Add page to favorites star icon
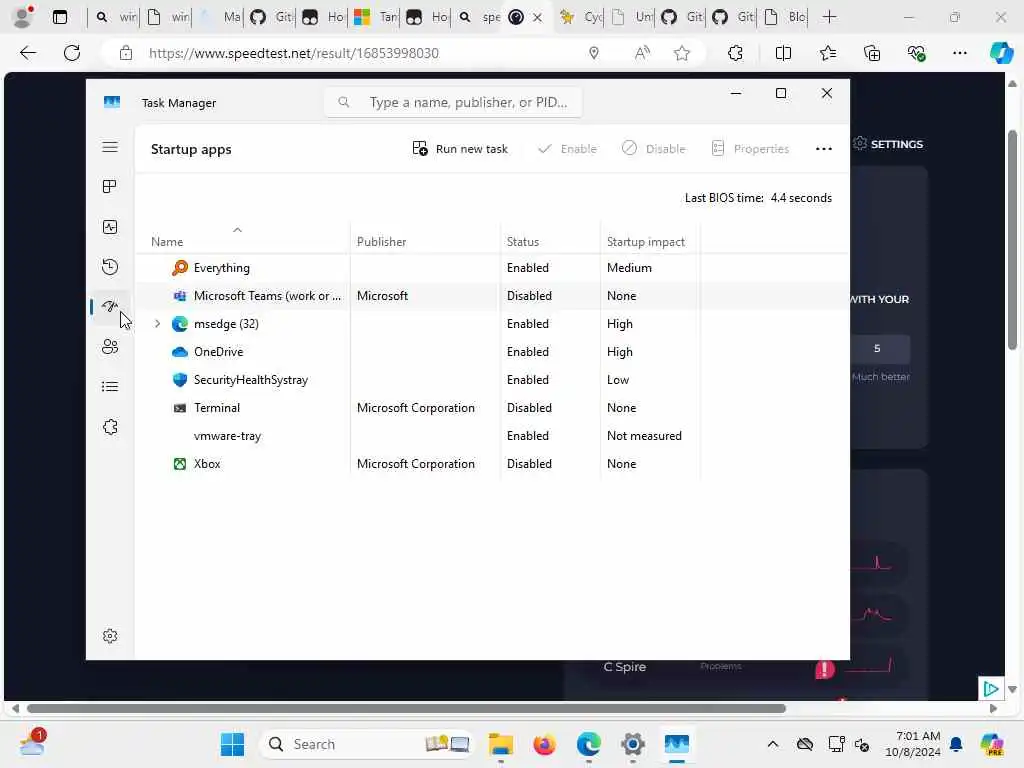 click(x=682, y=53)
